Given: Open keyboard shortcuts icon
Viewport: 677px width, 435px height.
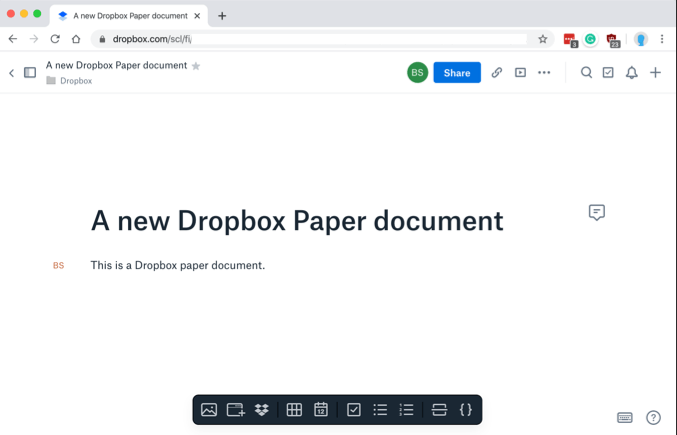Looking at the screenshot, I should click(x=625, y=417).
